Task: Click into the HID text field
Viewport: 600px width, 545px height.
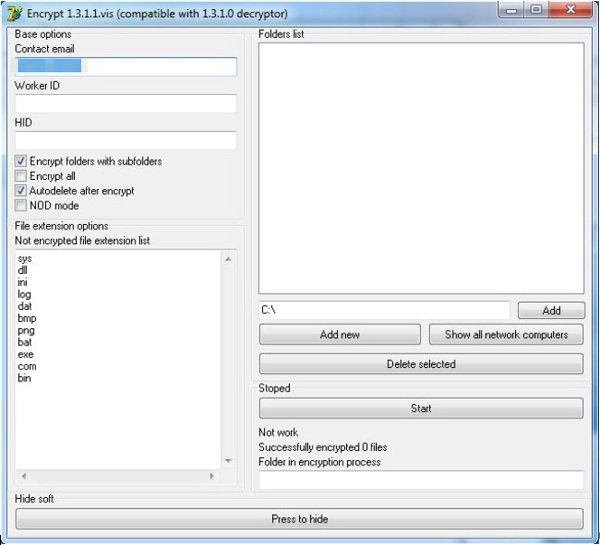Action: pyautogui.click(x=125, y=141)
